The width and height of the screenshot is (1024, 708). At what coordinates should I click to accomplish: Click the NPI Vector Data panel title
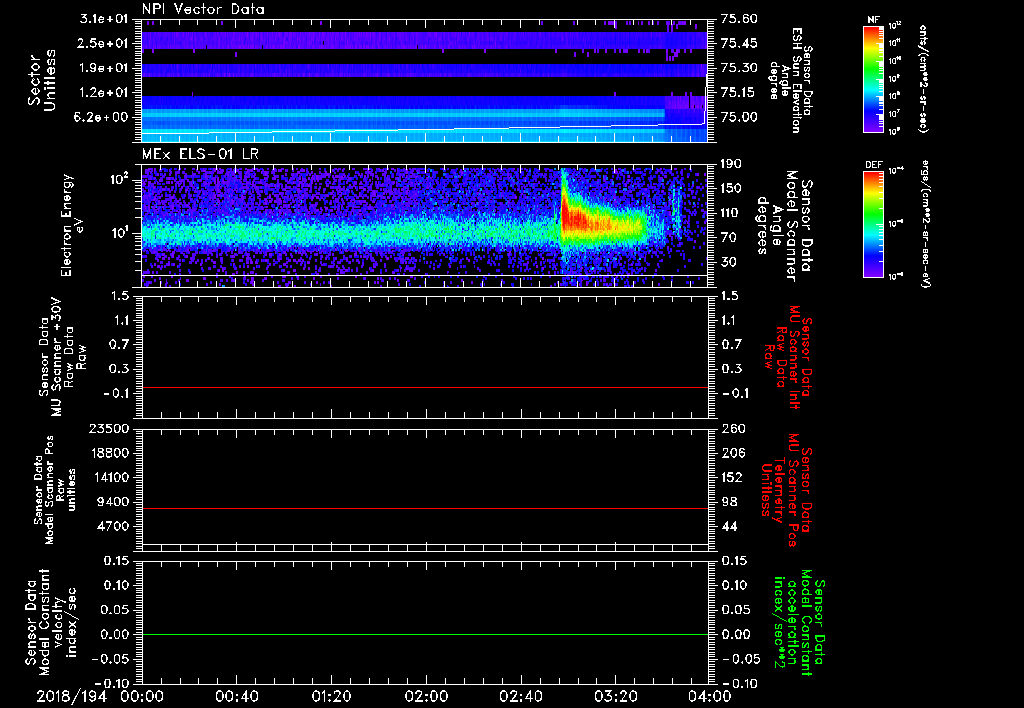(203, 9)
